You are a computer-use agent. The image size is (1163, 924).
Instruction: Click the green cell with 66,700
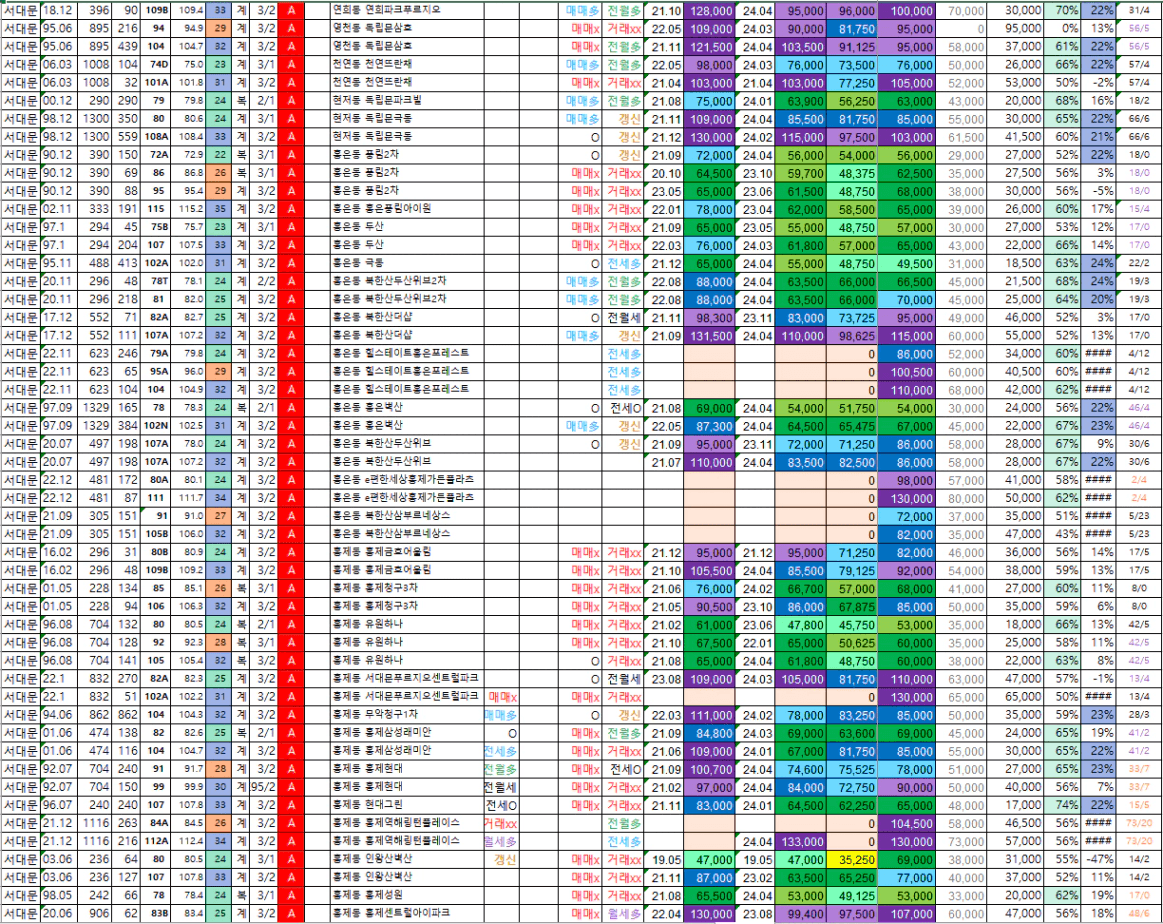click(x=800, y=589)
